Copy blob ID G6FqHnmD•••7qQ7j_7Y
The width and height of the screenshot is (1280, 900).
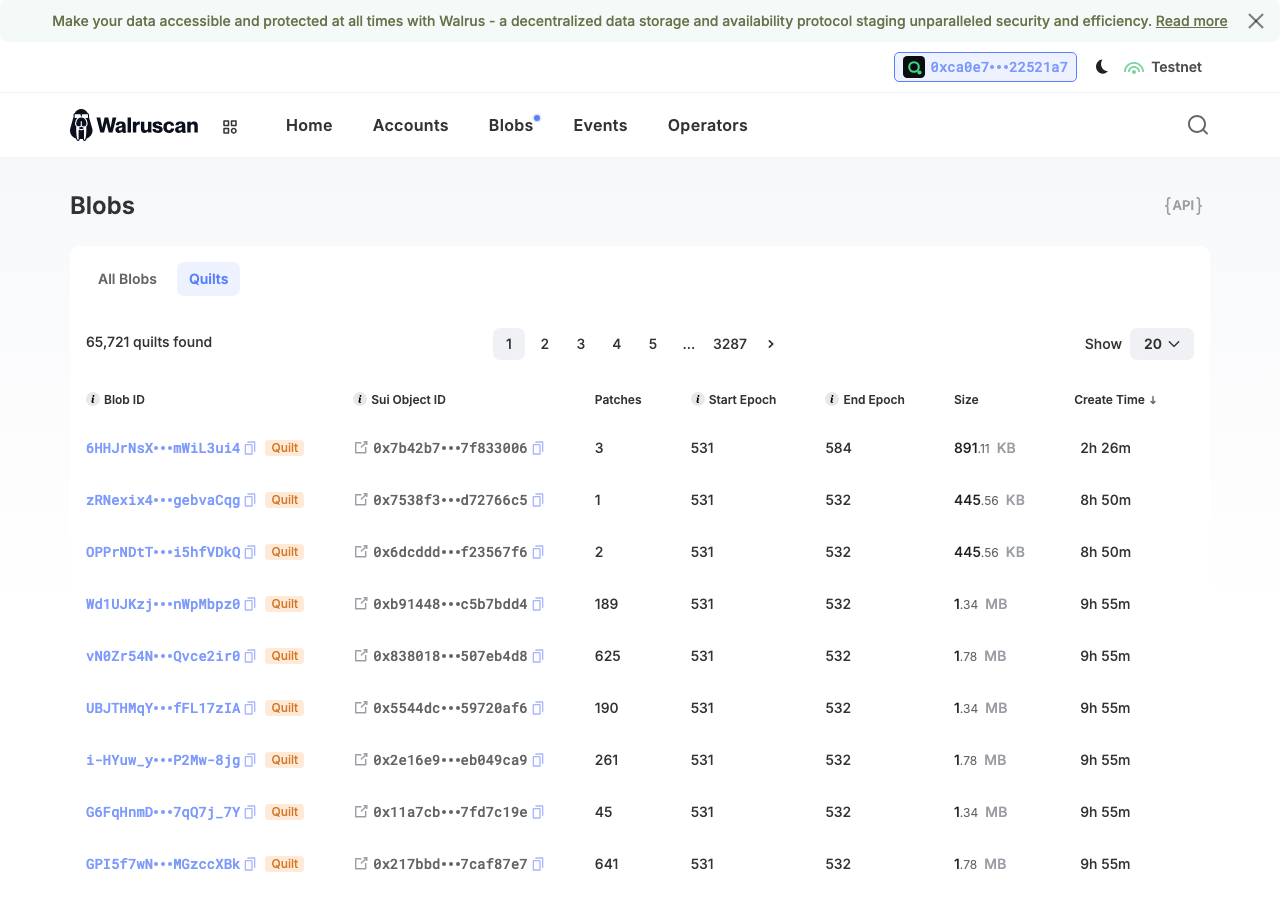(x=251, y=812)
